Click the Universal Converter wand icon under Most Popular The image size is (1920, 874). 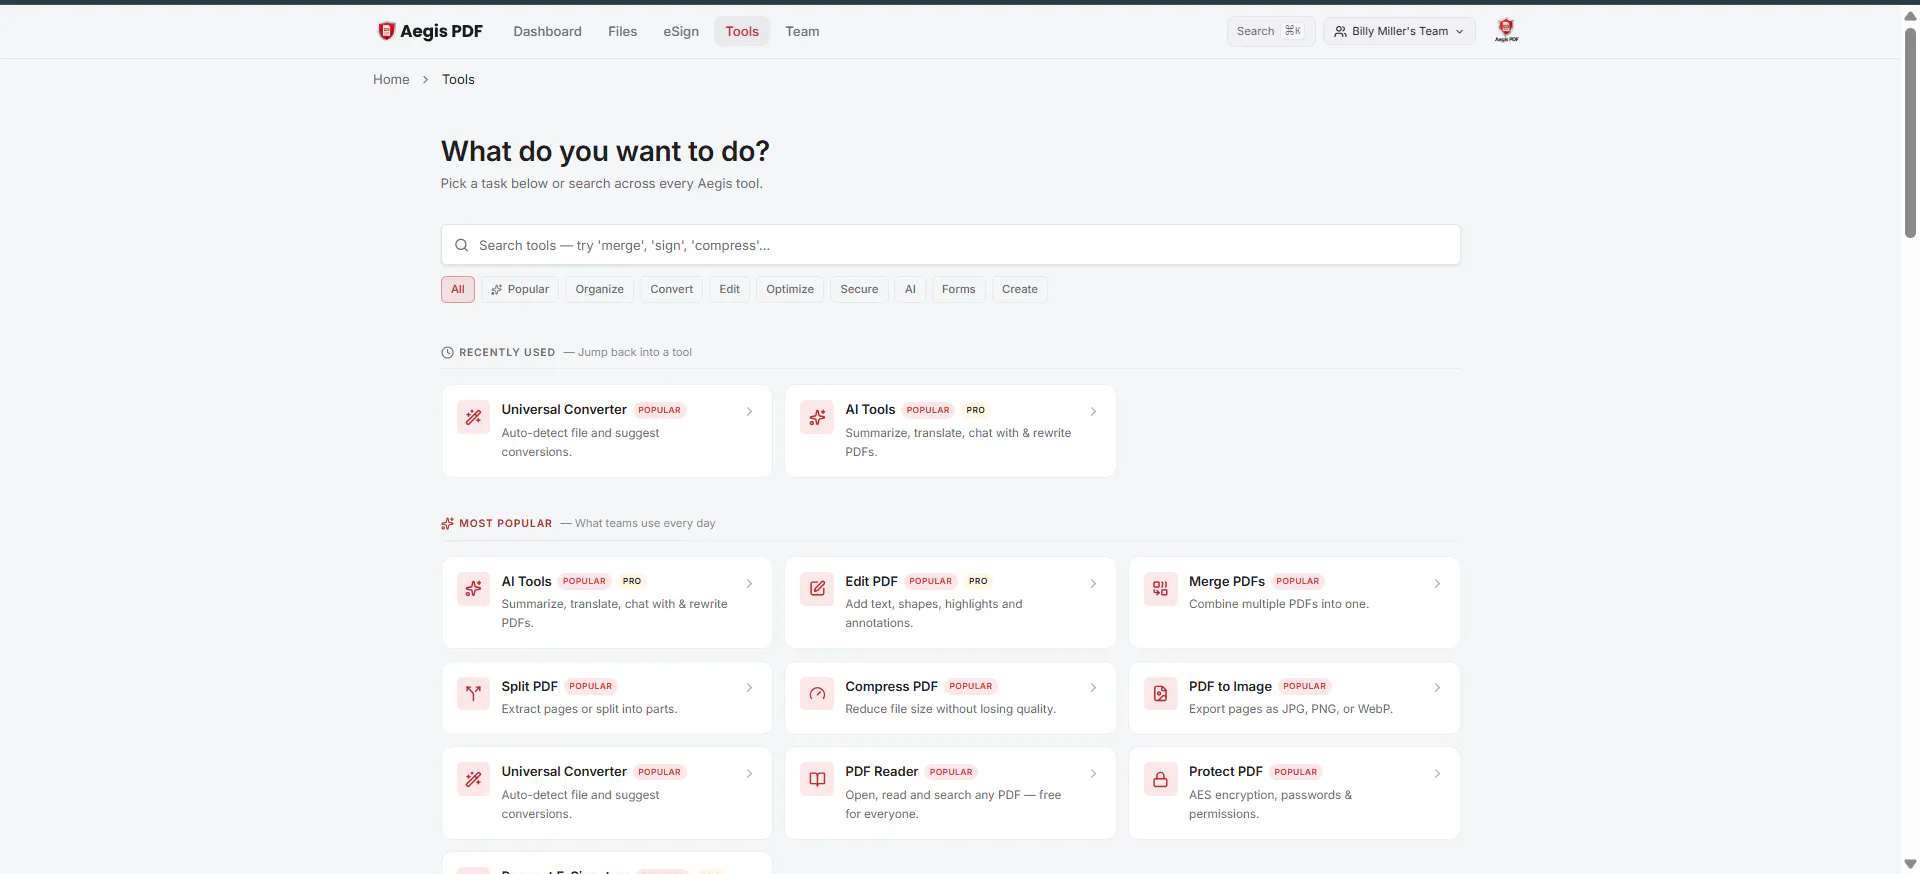(473, 779)
